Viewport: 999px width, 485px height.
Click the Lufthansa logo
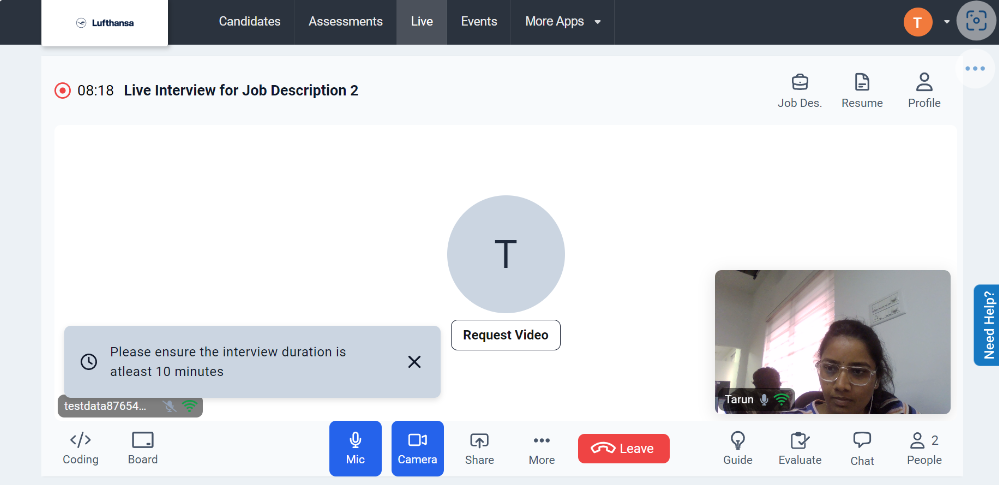coord(104,23)
